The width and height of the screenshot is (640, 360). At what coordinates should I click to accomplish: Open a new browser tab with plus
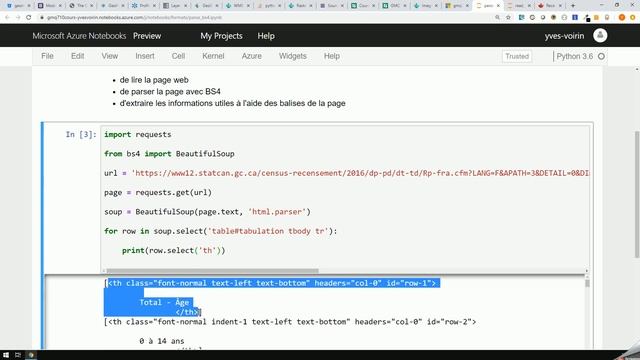pyautogui.click(x=573, y=6)
